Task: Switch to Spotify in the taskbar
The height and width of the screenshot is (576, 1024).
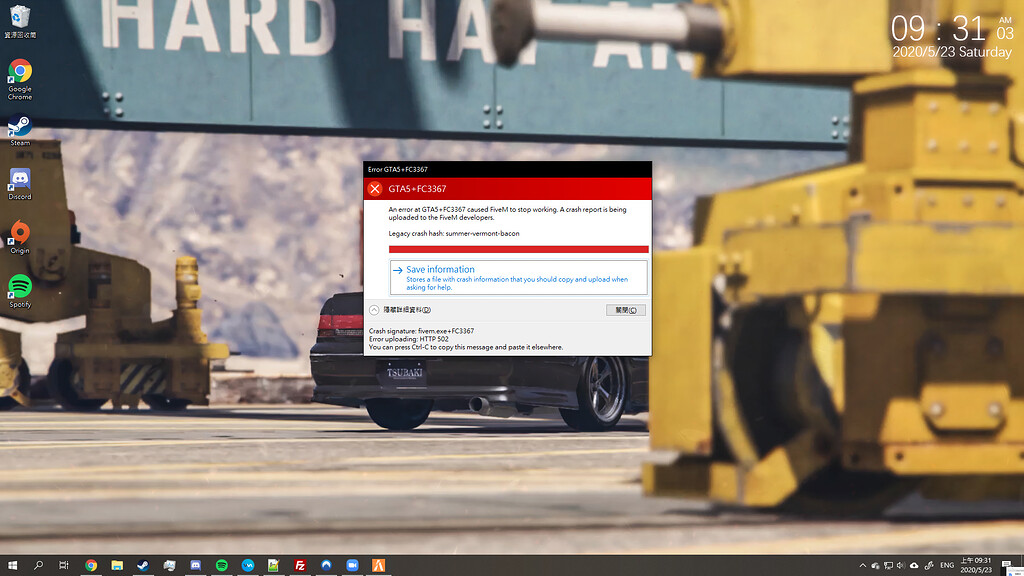Action: (221, 566)
